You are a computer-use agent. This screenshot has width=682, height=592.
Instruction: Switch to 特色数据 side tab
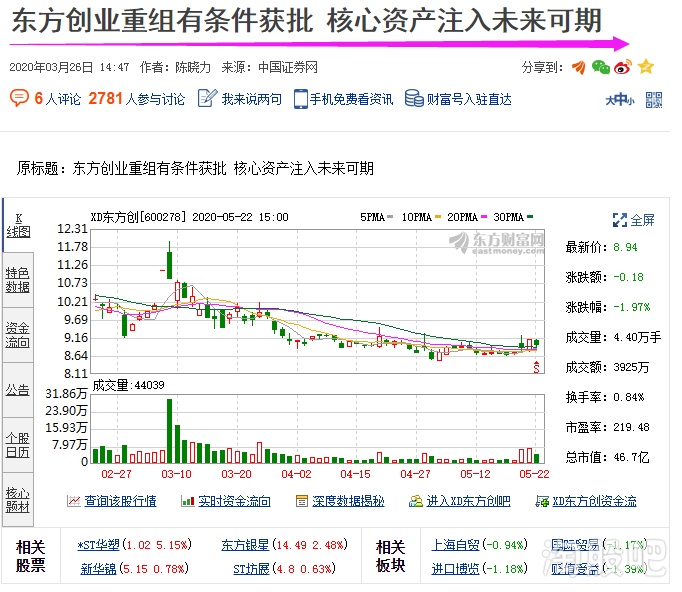[17, 279]
